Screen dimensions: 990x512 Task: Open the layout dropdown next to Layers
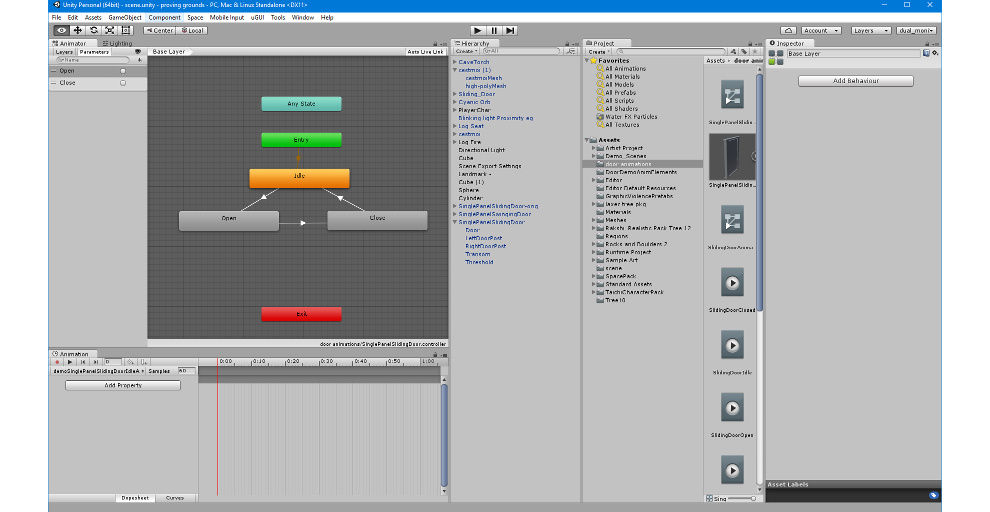916,30
